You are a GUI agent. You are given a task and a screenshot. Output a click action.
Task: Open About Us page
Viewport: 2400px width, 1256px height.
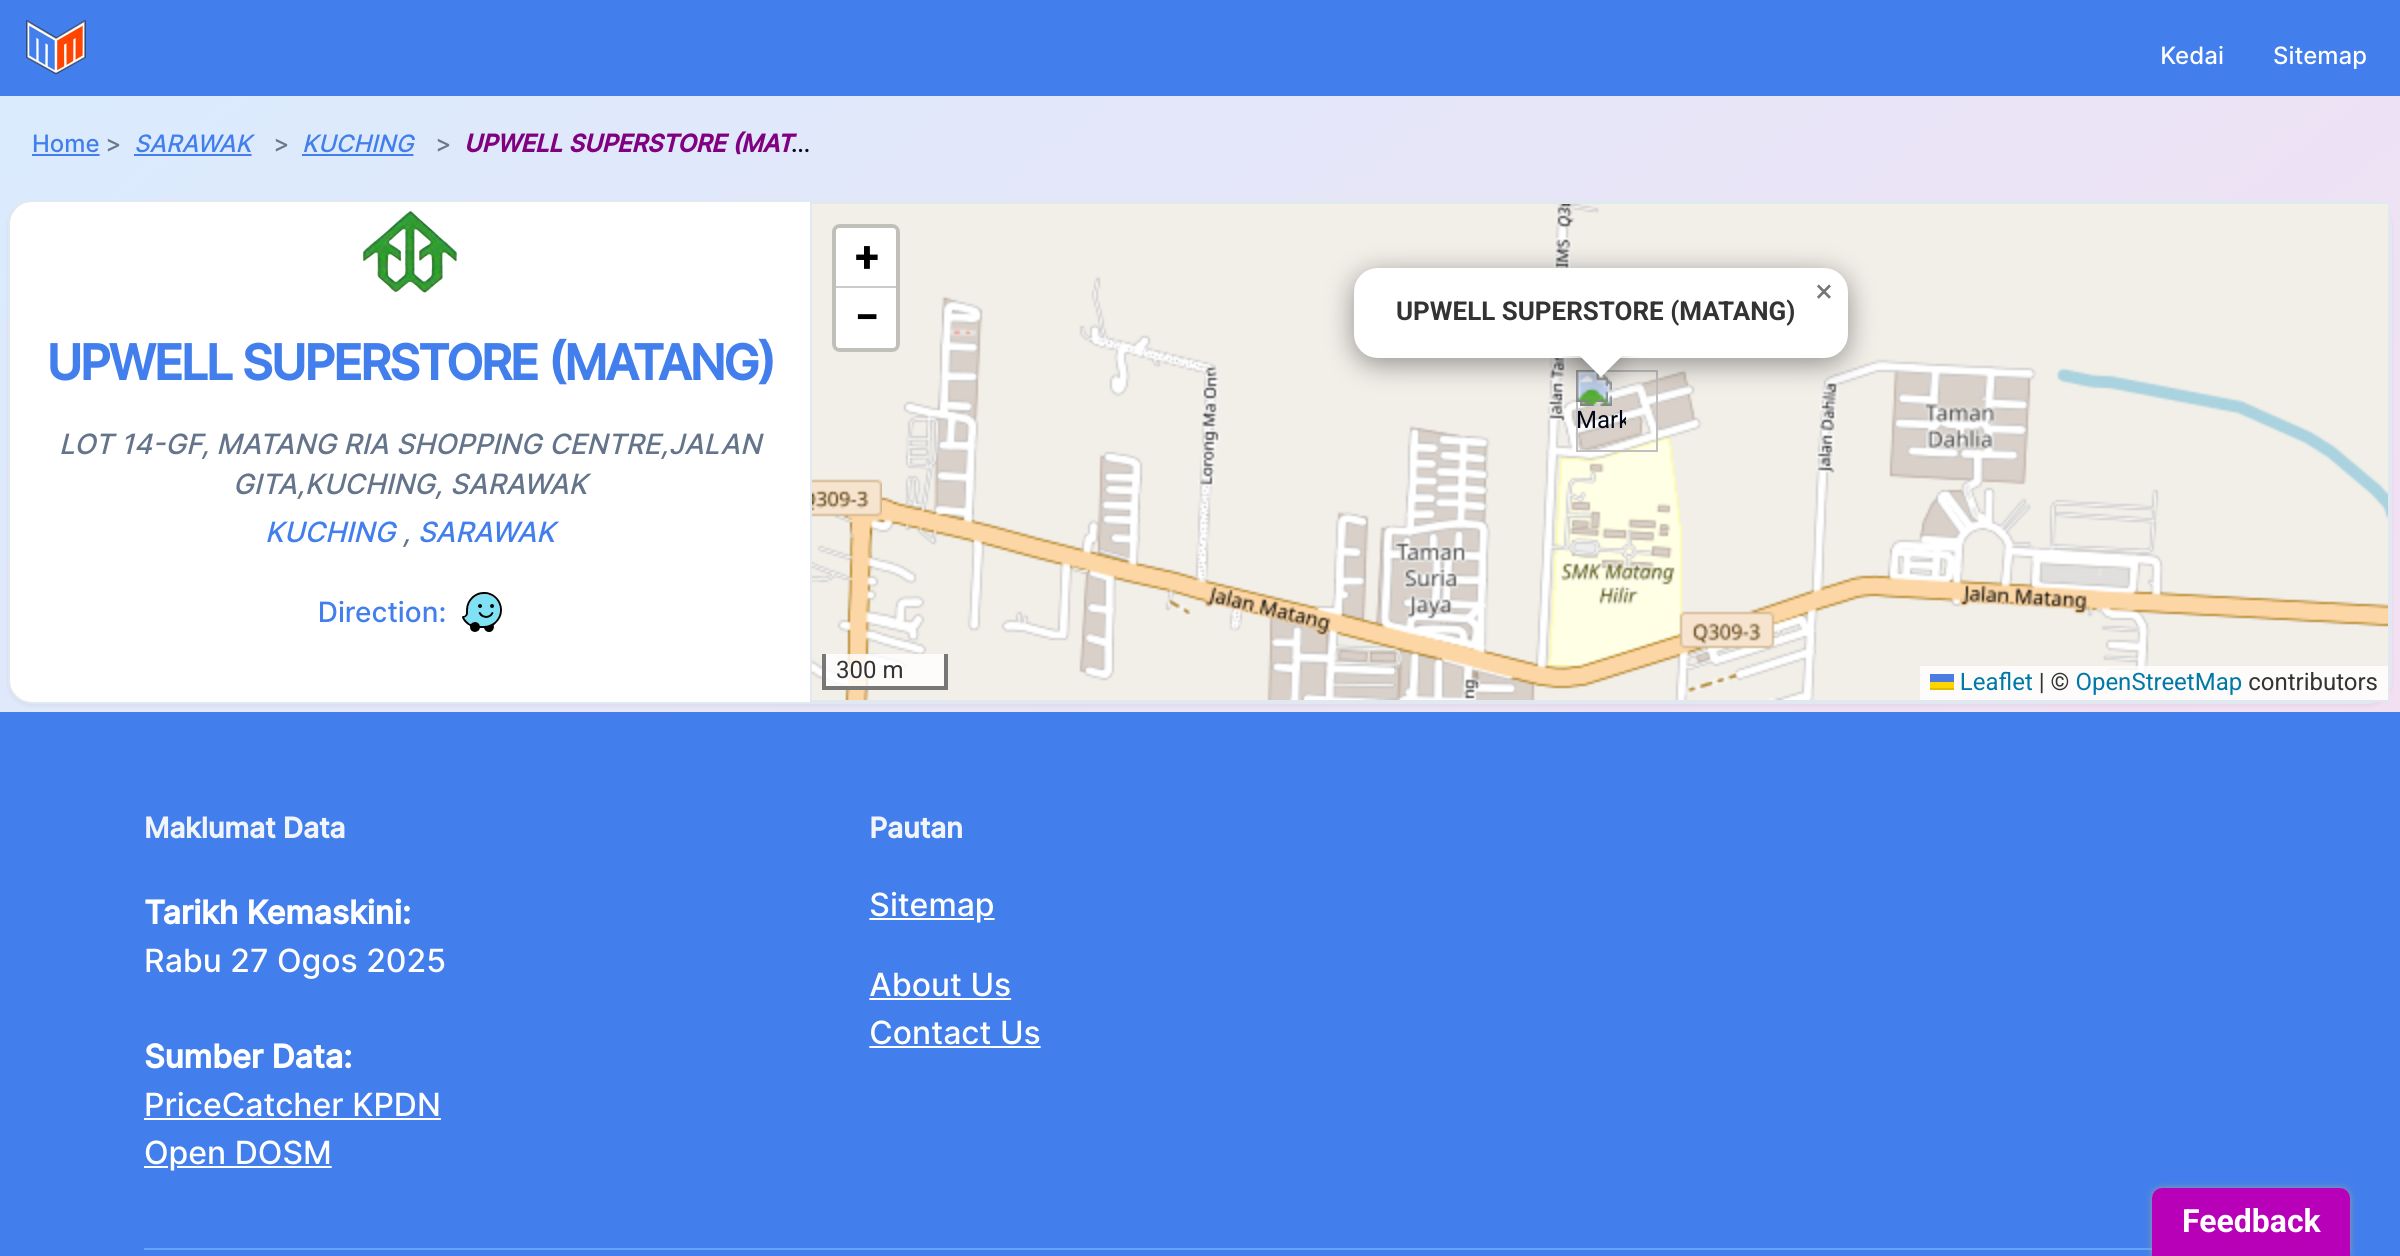coord(939,985)
